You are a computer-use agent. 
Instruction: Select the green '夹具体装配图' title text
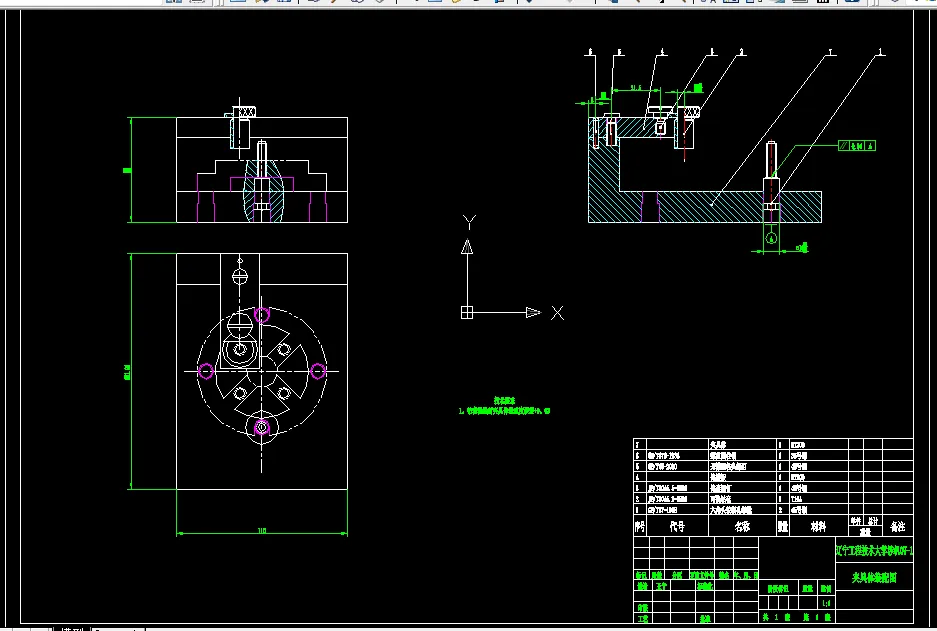pyautogui.click(x=874, y=578)
